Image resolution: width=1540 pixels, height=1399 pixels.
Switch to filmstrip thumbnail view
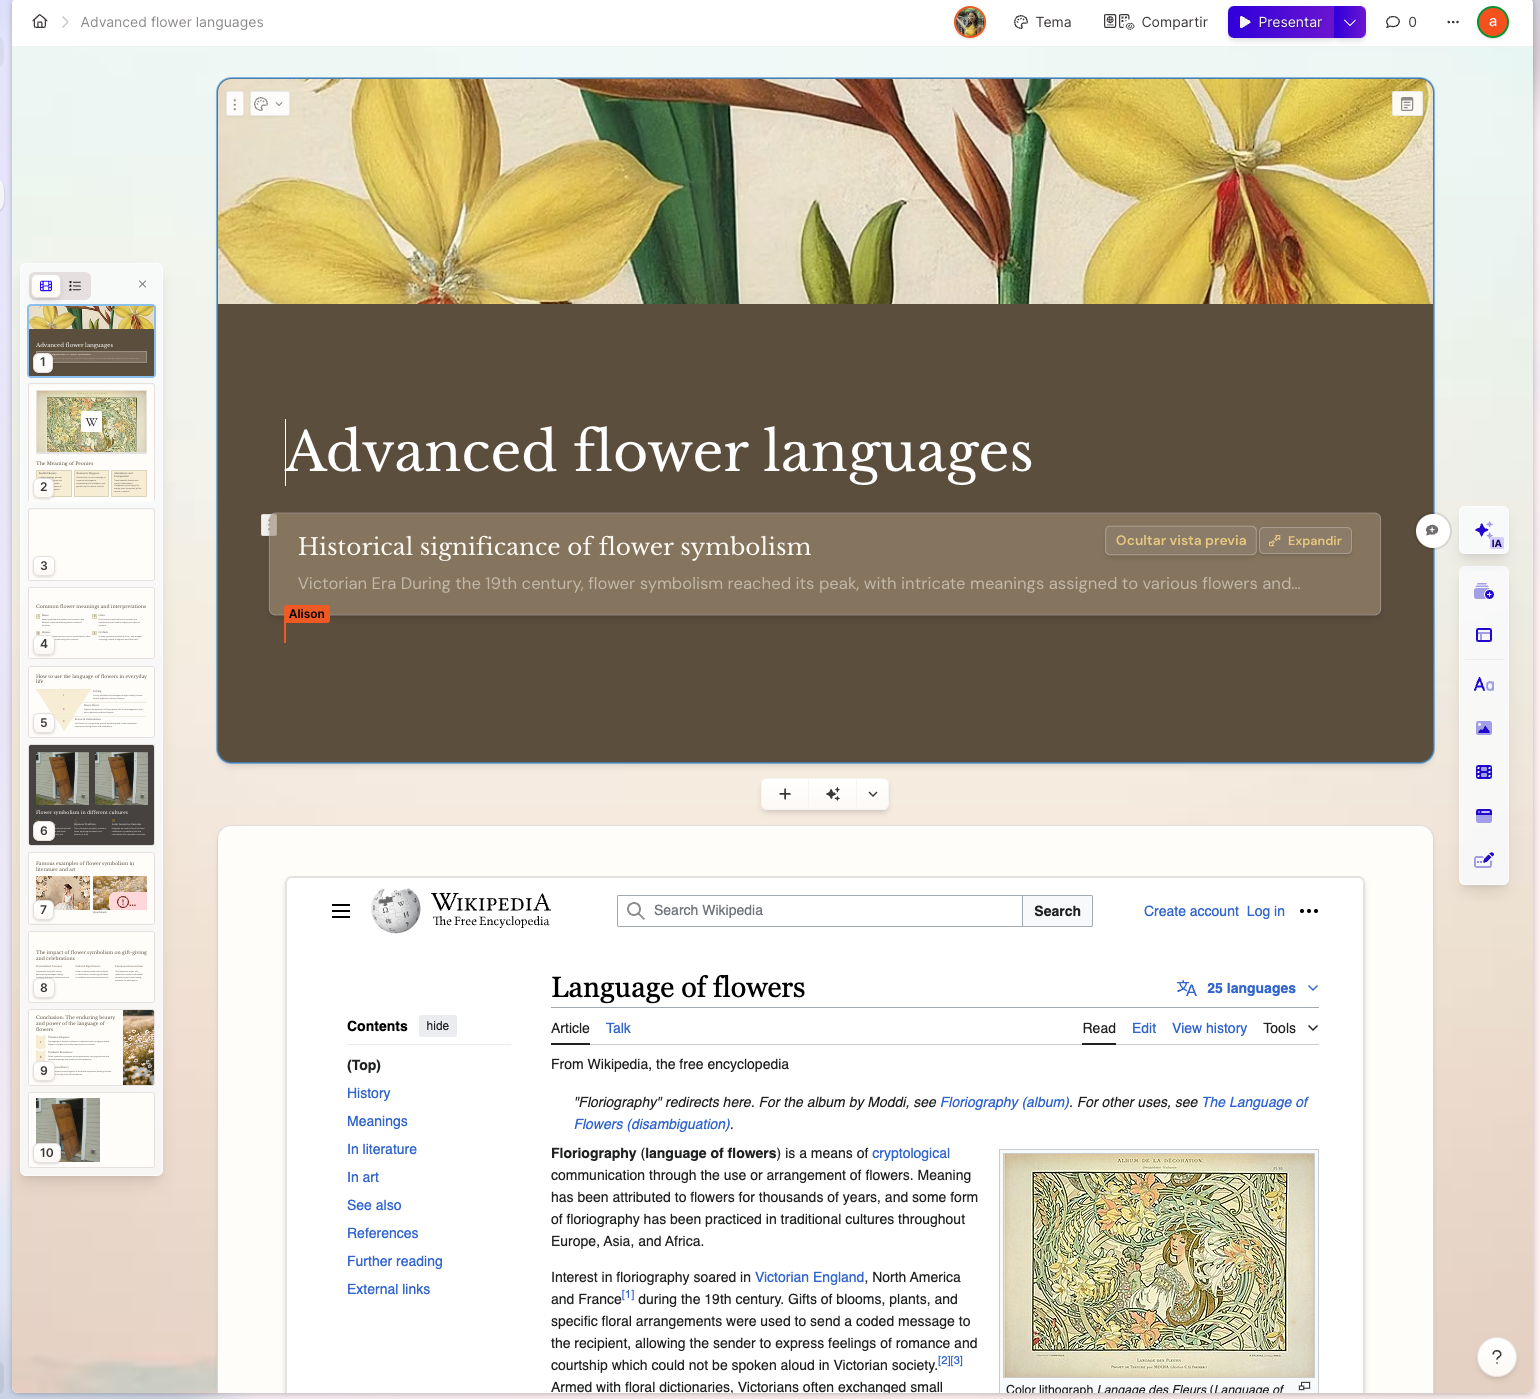46,286
